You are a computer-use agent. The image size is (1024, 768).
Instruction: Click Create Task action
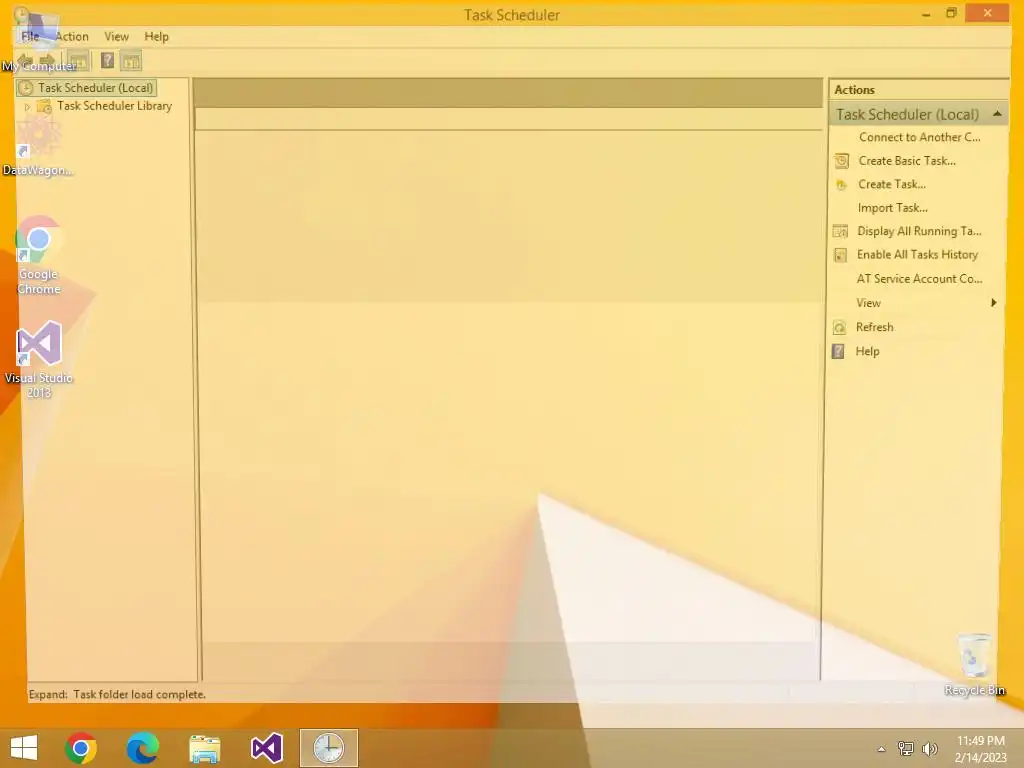click(891, 184)
